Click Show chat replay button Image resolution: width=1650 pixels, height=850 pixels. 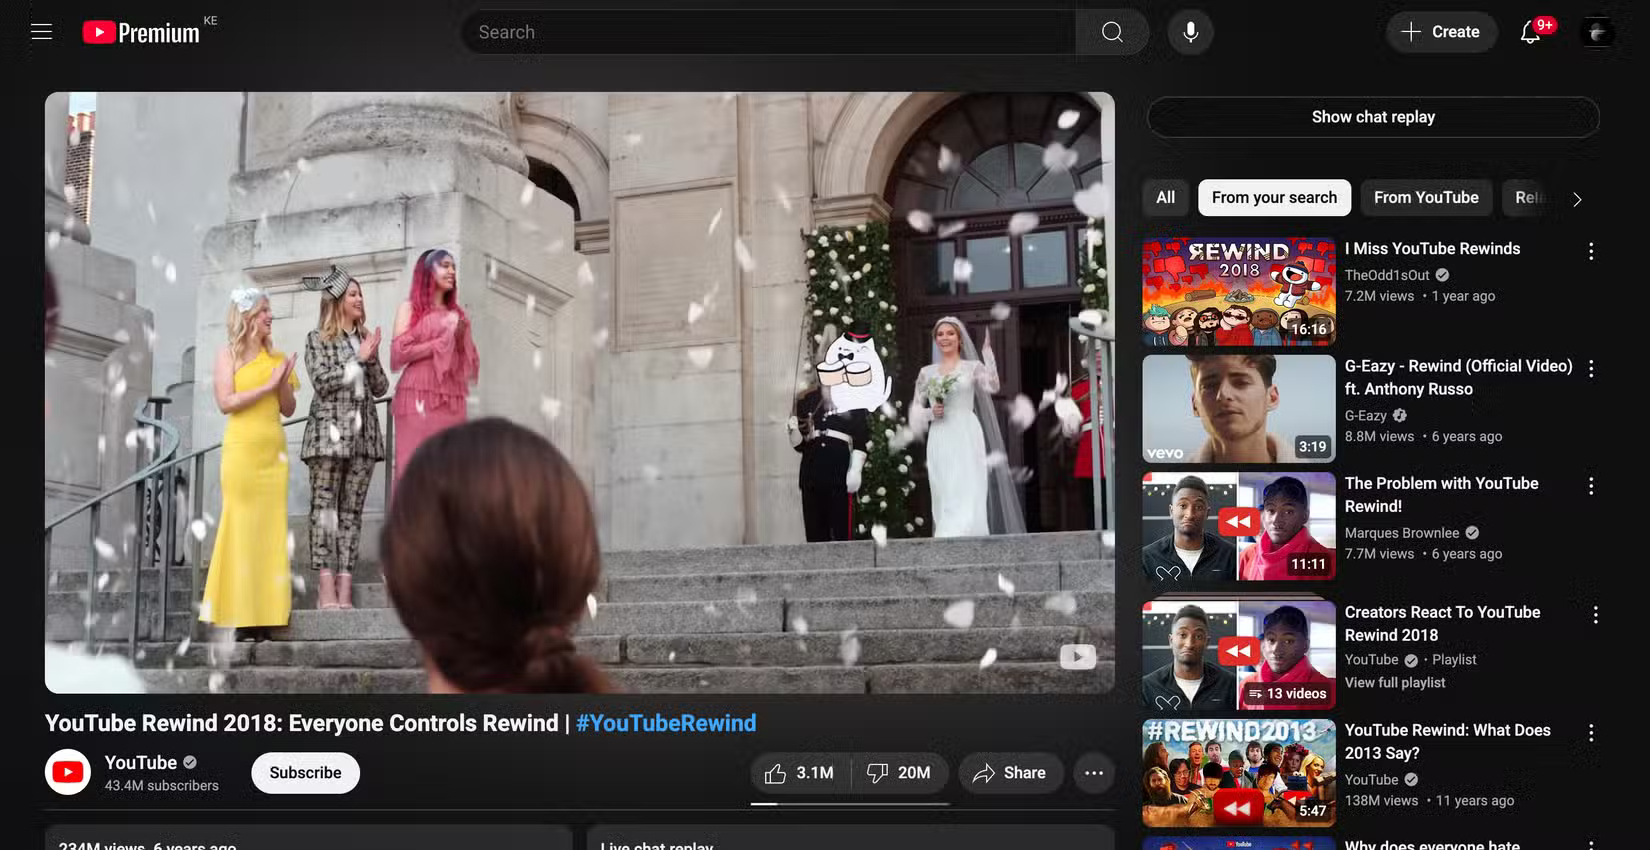(x=1372, y=117)
